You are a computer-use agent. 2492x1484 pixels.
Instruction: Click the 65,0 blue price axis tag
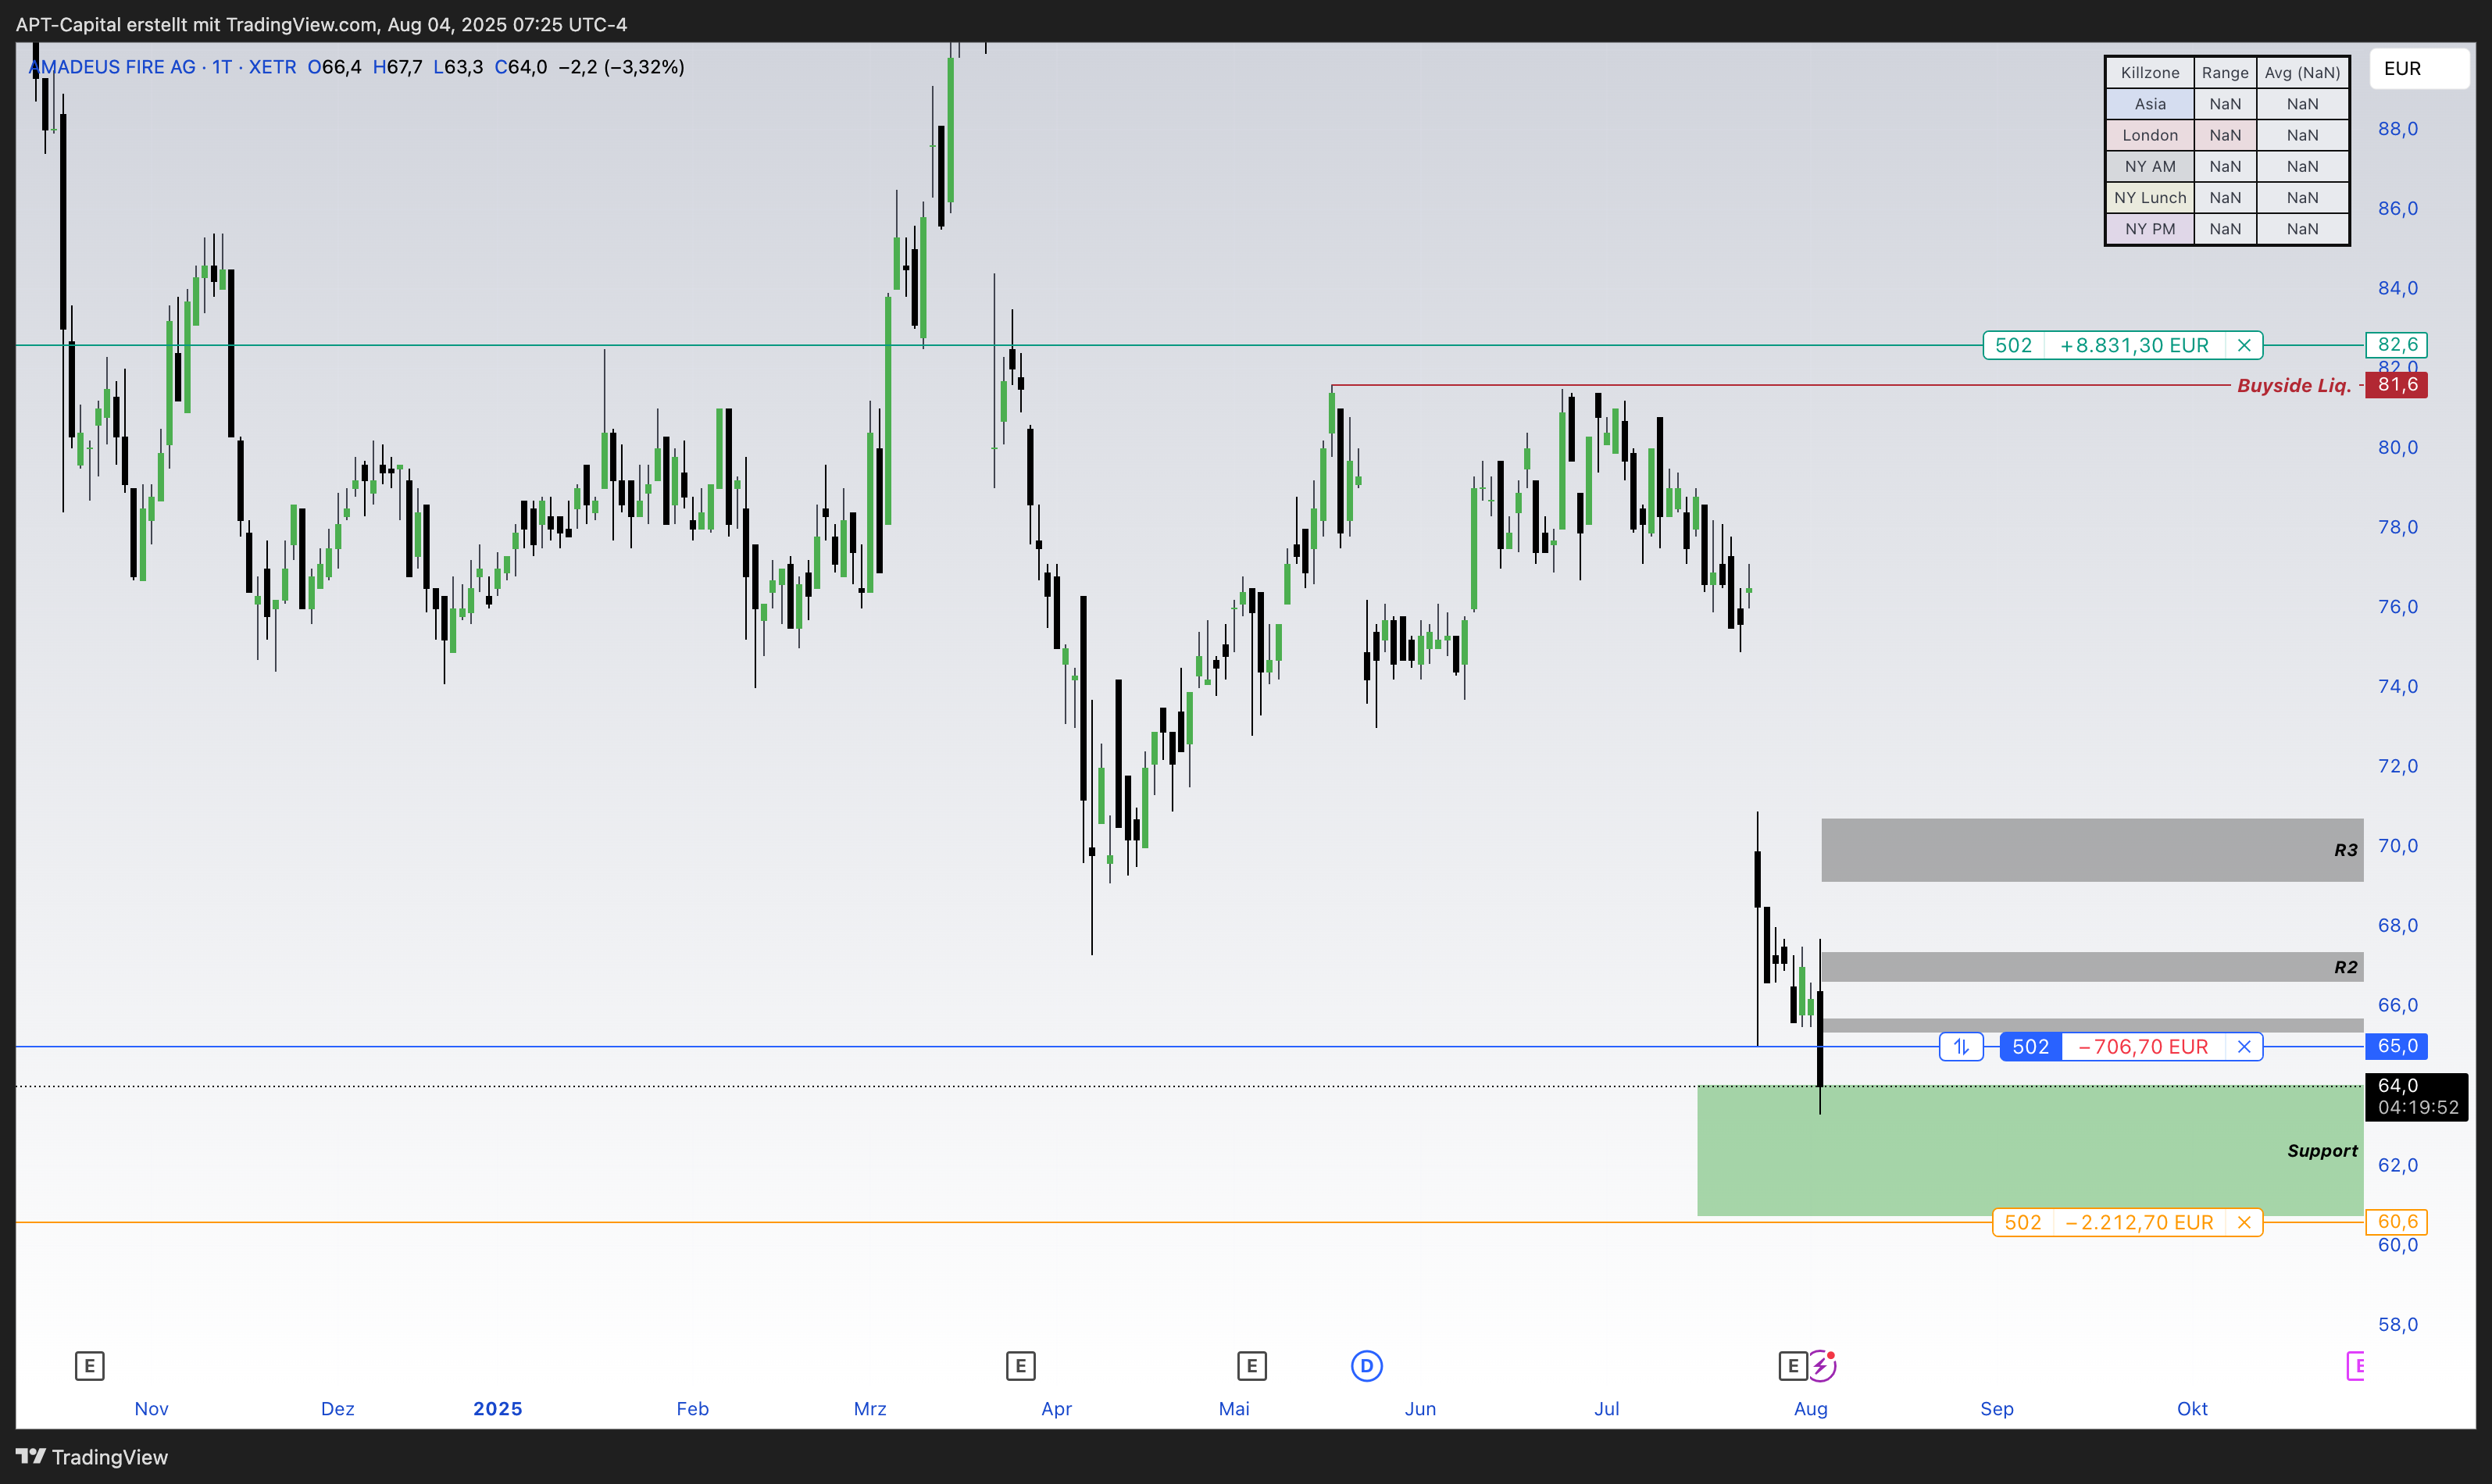[x=2396, y=1046]
